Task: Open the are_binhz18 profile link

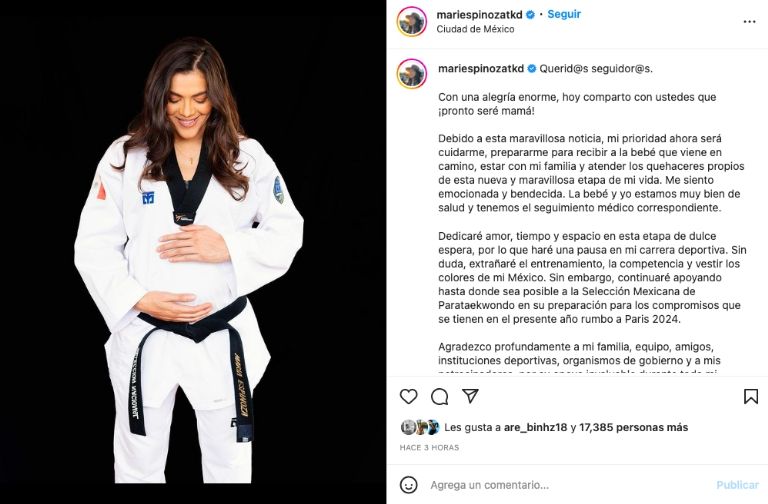Action: coord(535,428)
